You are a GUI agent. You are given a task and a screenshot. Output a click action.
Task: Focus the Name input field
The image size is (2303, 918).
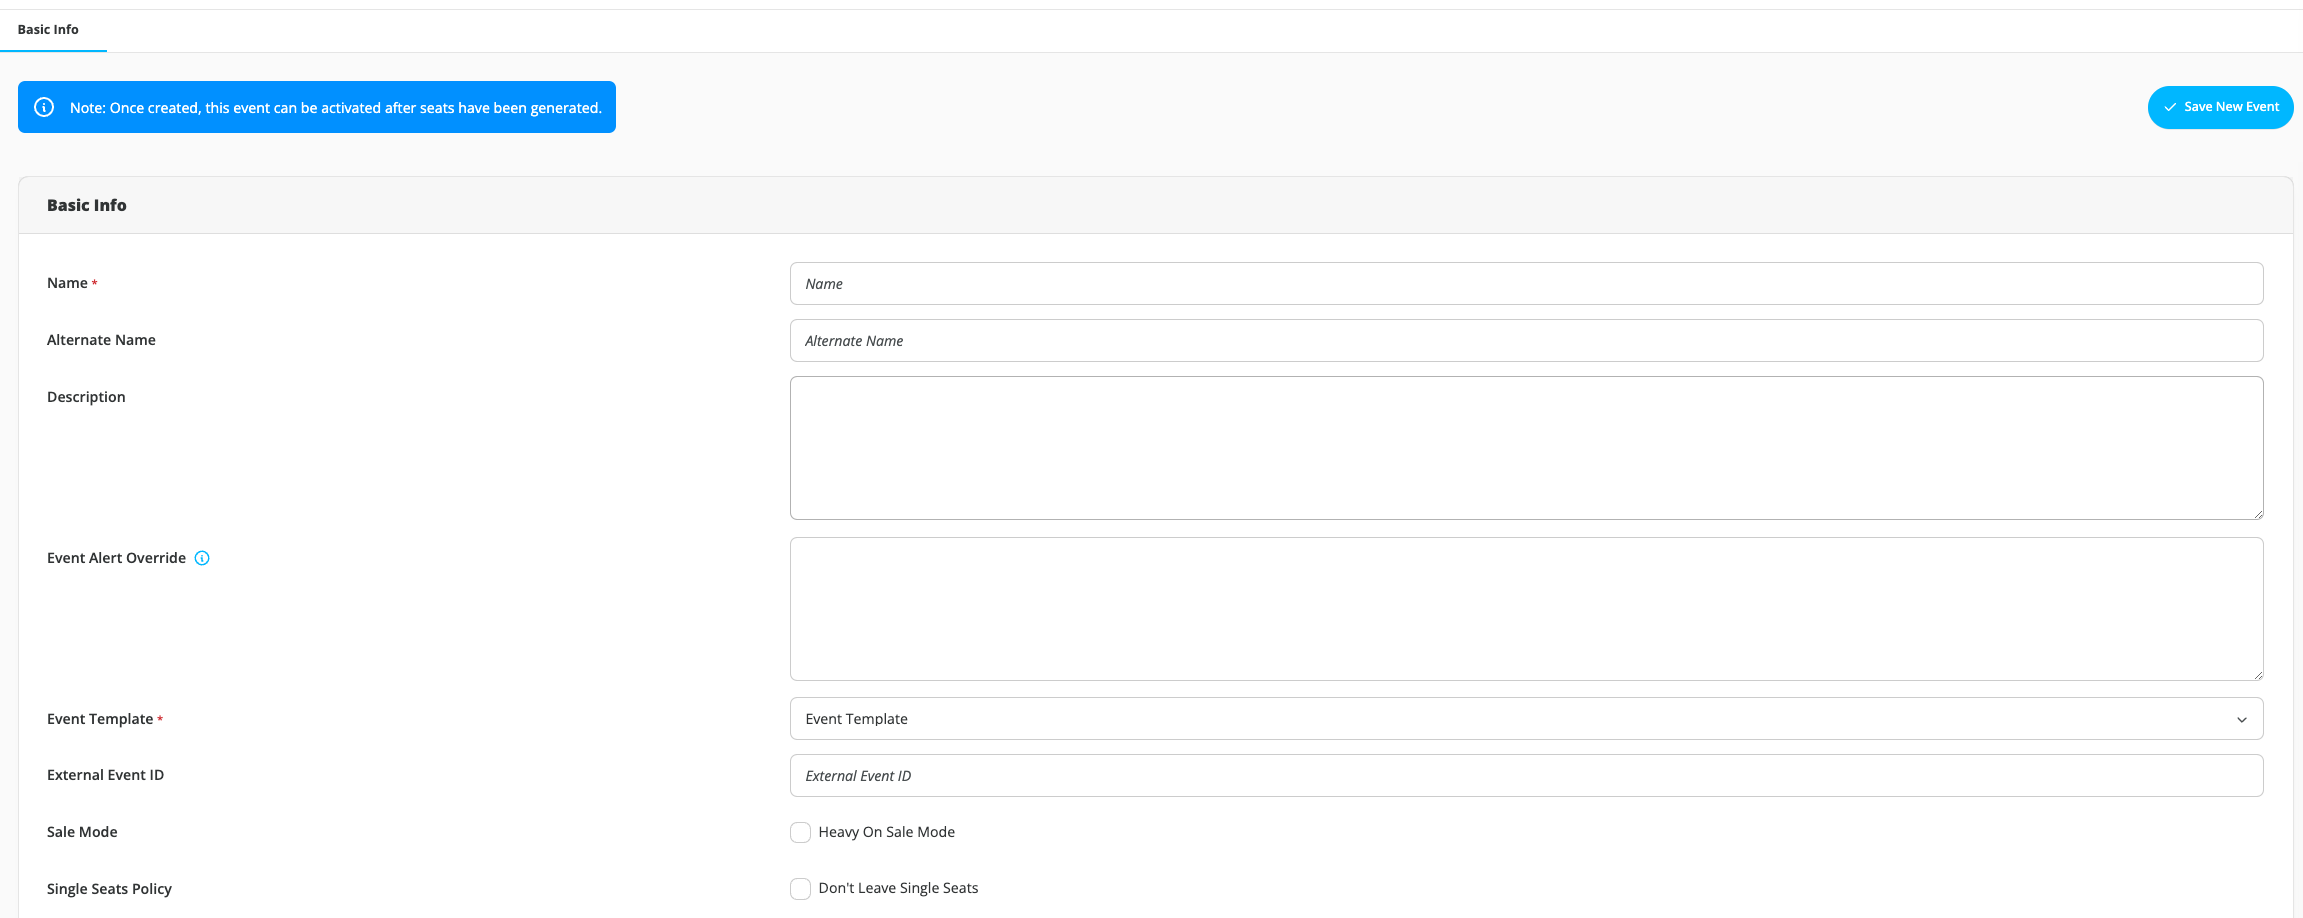tap(1526, 284)
